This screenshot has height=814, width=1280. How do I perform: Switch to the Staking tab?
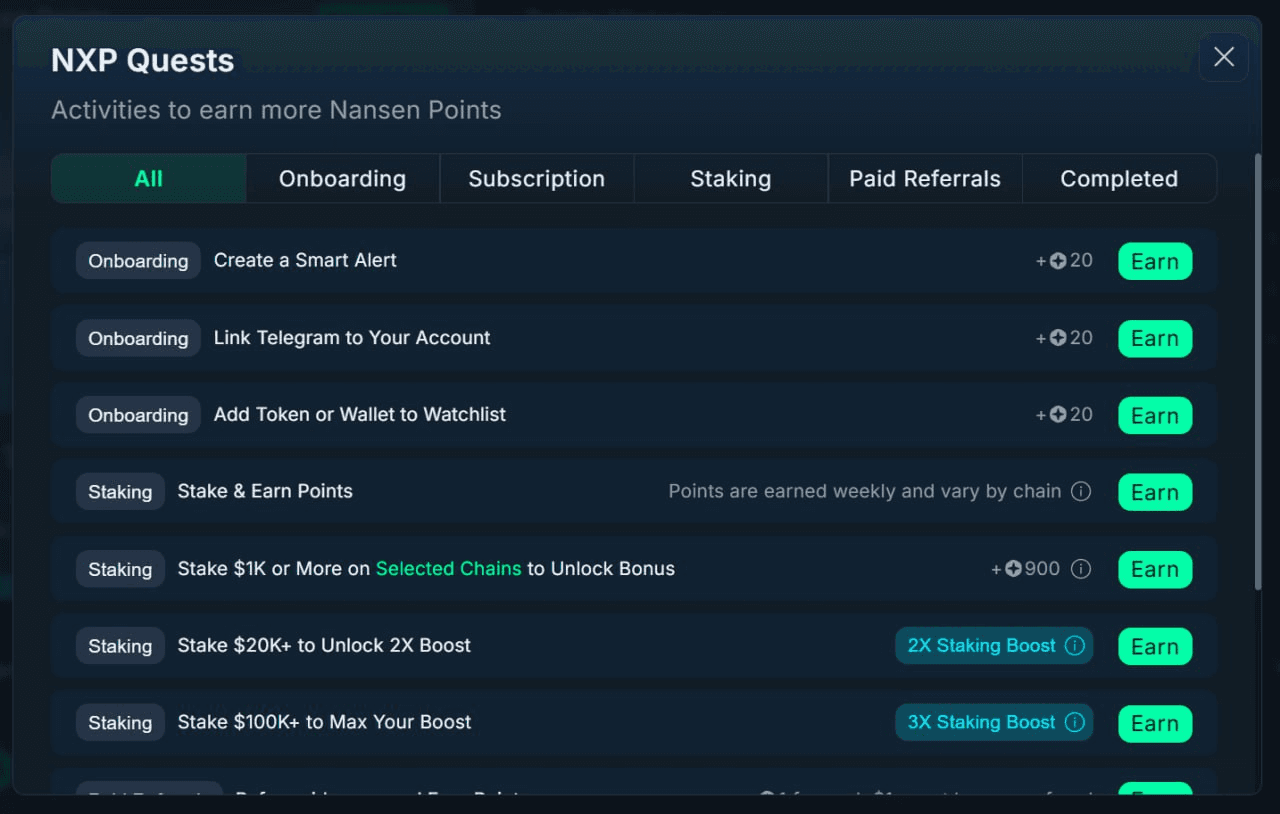(x=731, y=179)
